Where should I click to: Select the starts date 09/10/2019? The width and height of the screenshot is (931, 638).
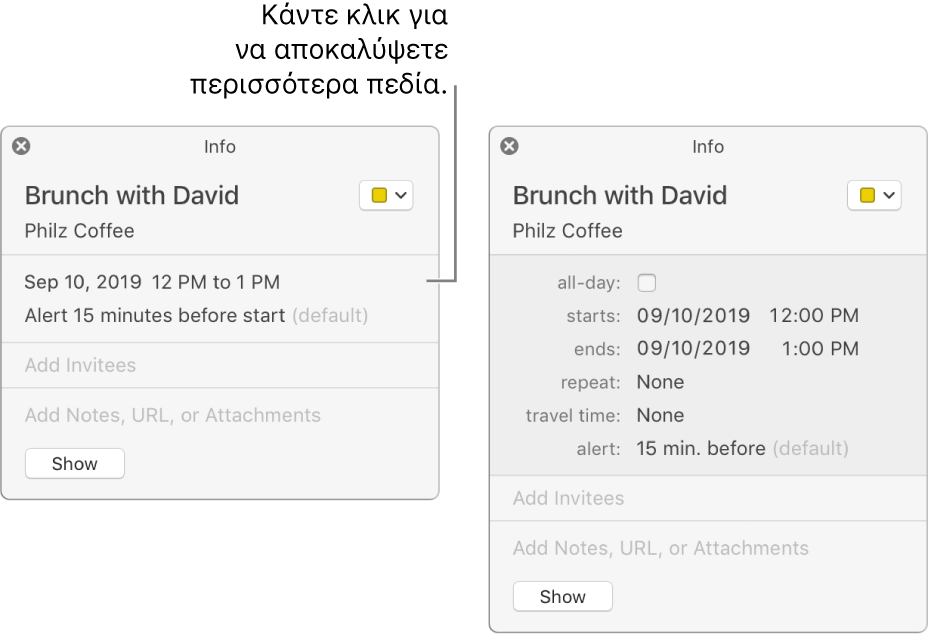pos(694,315)
